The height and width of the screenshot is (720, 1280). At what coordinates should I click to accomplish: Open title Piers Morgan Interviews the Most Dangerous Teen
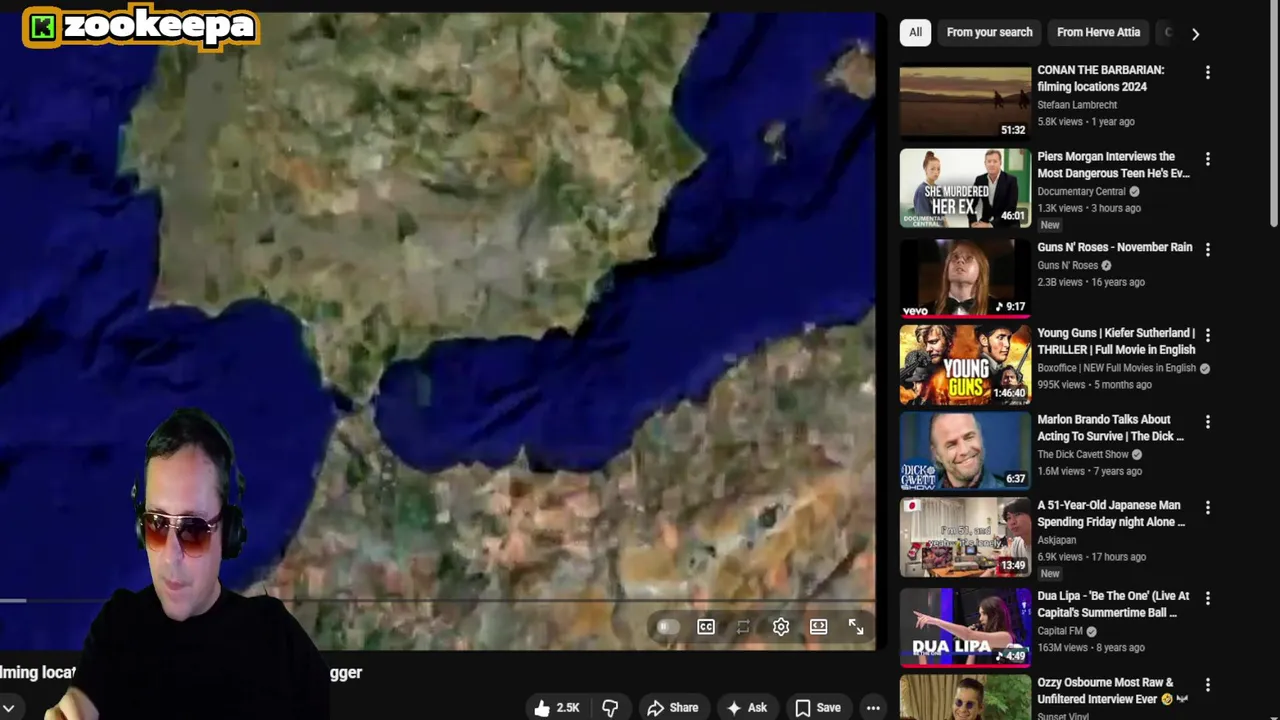[1113, 165]
